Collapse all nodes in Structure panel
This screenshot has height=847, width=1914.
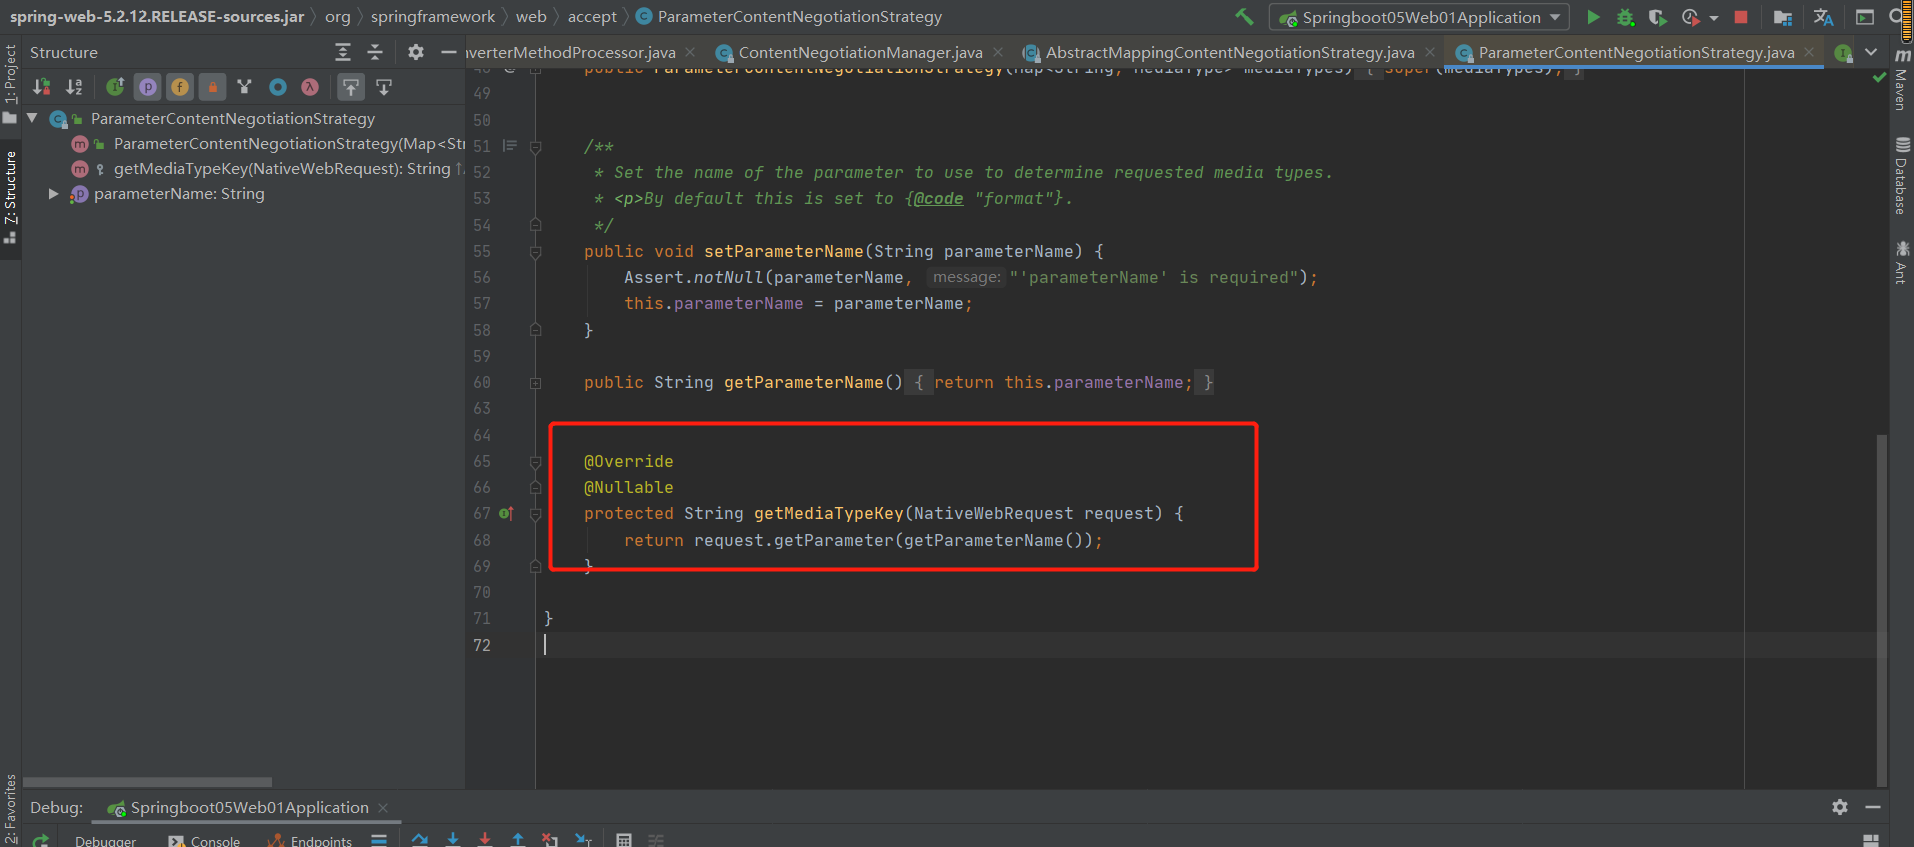pos(375,52)
